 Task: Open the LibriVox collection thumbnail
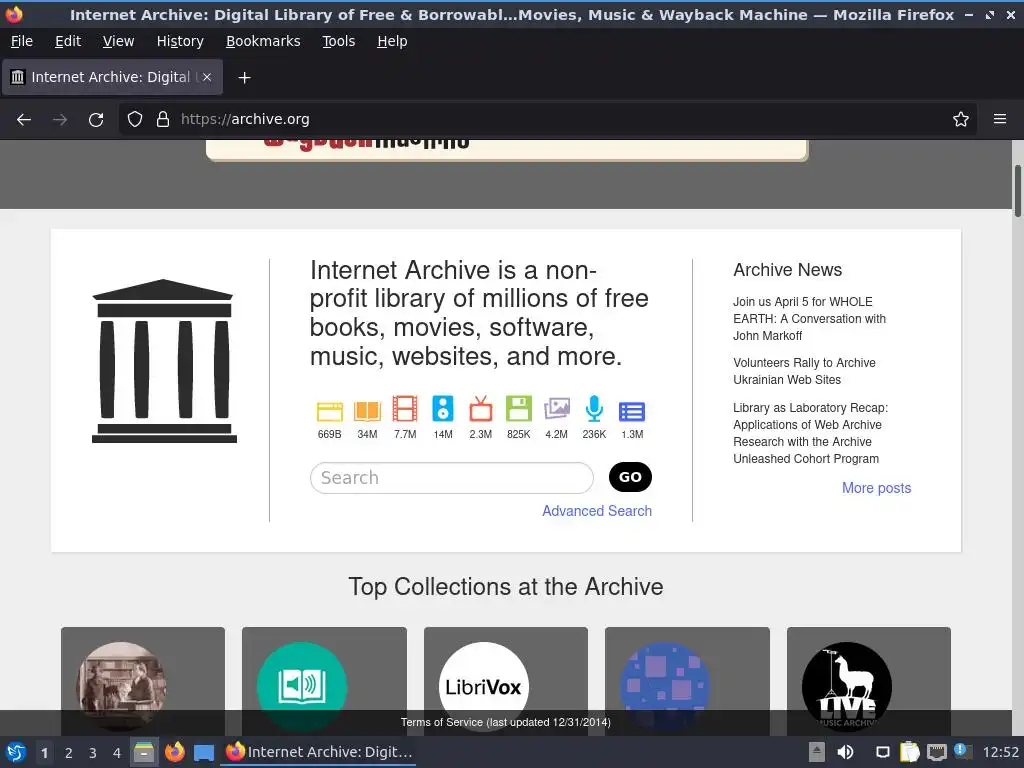point(483,686)
